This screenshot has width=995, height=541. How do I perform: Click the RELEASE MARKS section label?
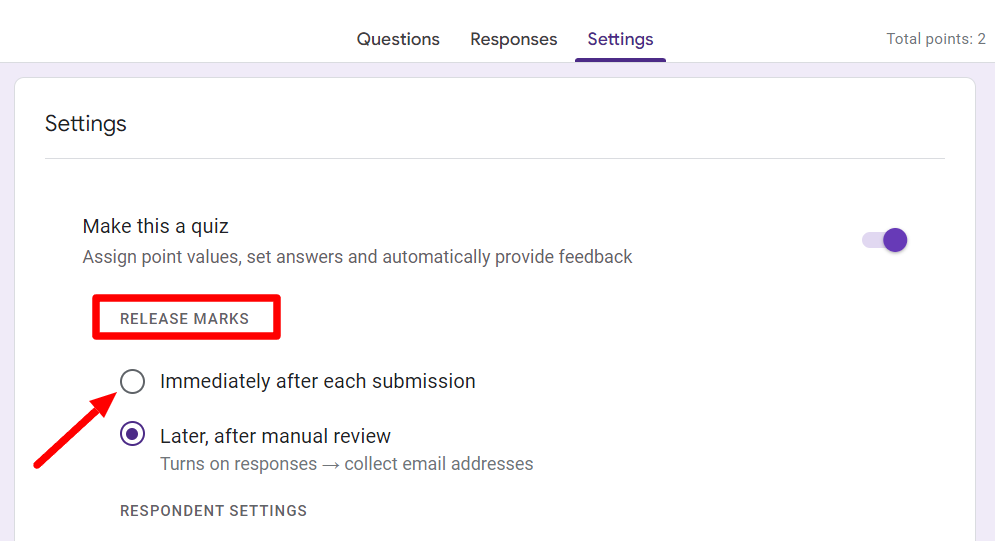(x=185, y=318)
